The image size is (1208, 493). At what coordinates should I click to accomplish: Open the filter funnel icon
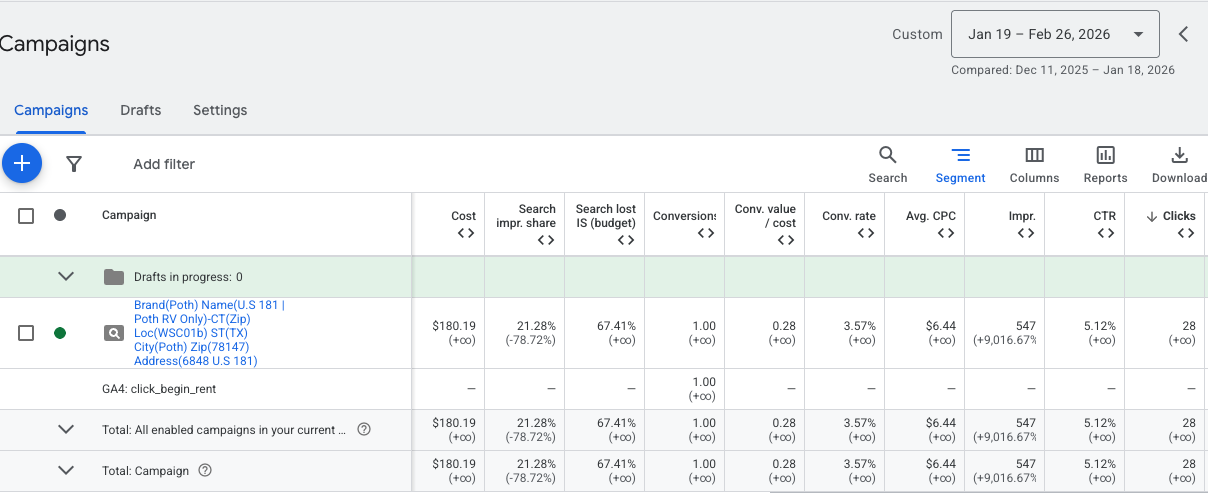[74, 164]
